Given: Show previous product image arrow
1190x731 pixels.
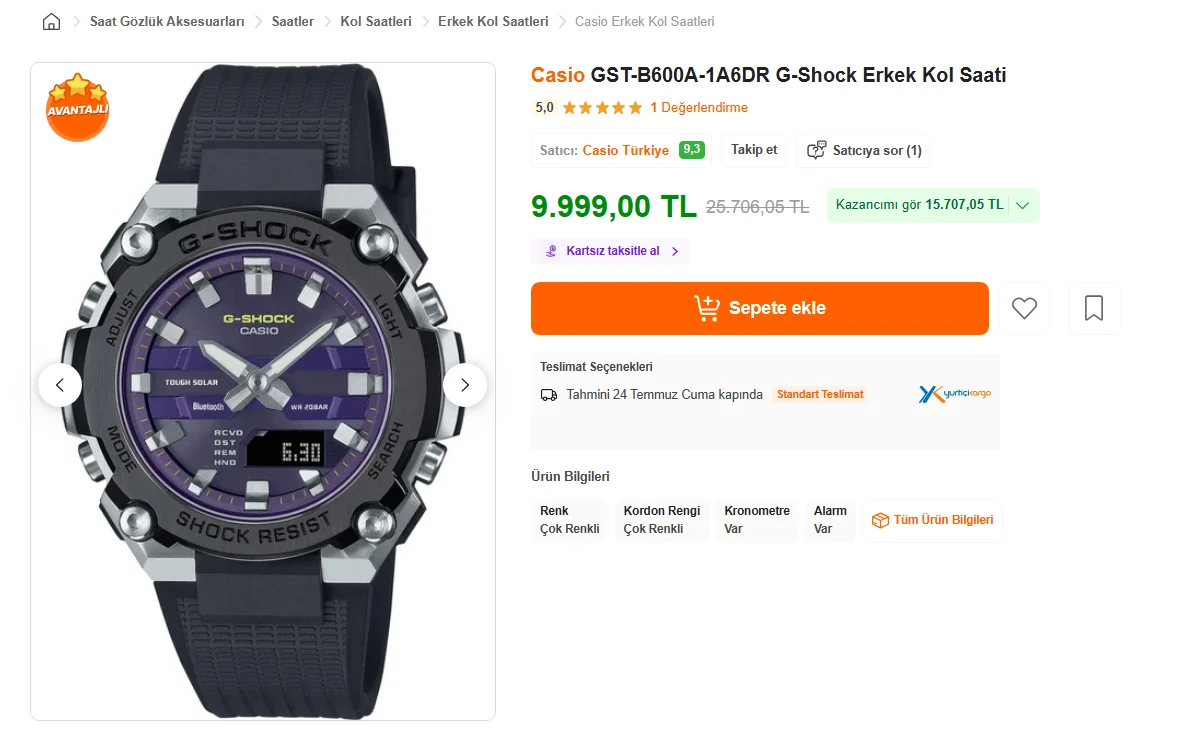Looking at the screenshot, I should coord(60,385).
